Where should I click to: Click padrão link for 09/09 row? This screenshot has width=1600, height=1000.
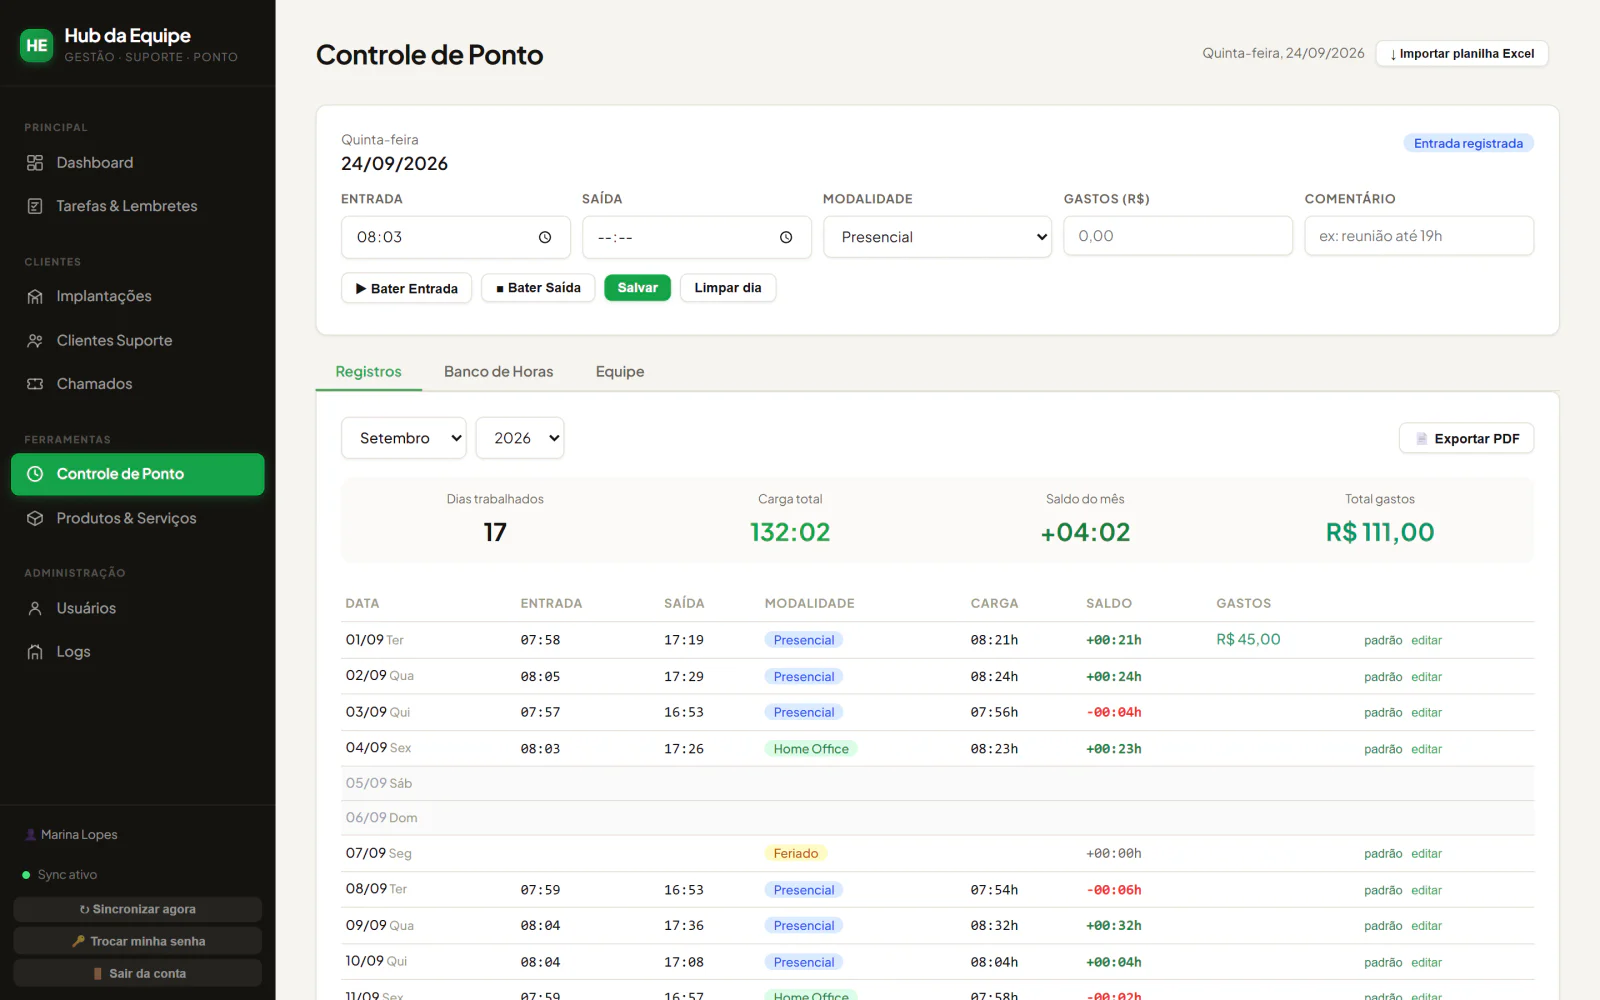coord(1383,926)
